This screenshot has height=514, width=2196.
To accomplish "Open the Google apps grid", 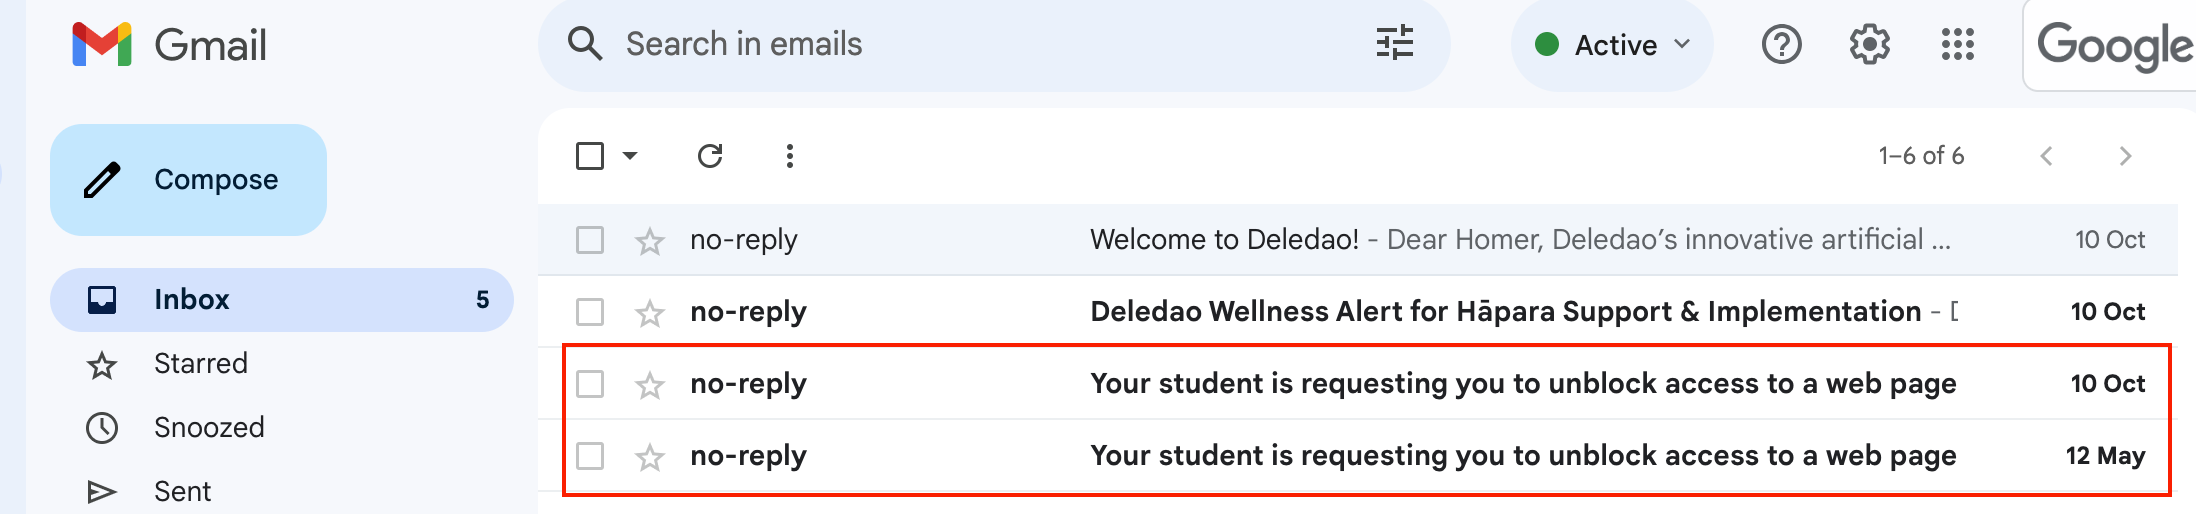I will coord(1957,45).
